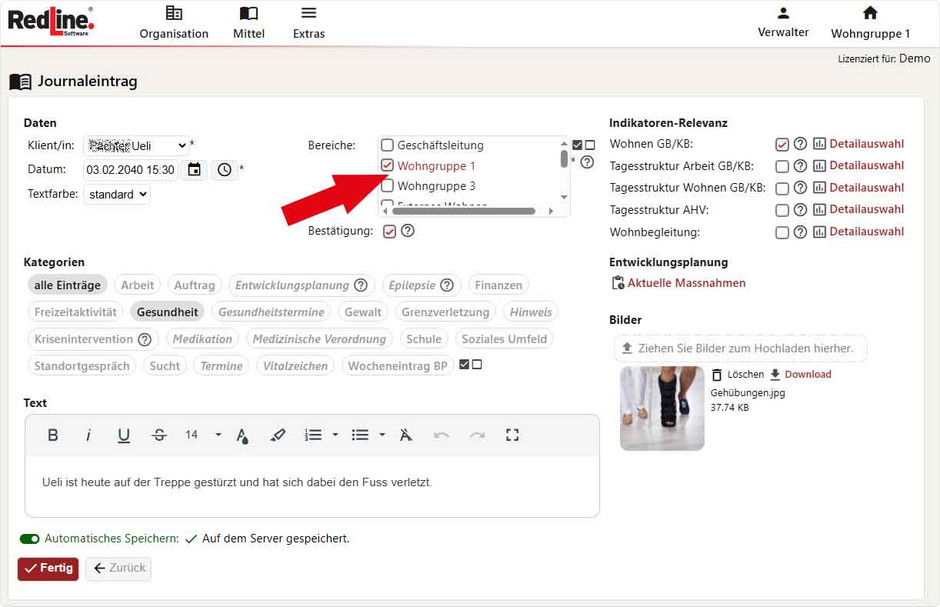Expand the Textfarbe standard dropdown

pos(116,194)
